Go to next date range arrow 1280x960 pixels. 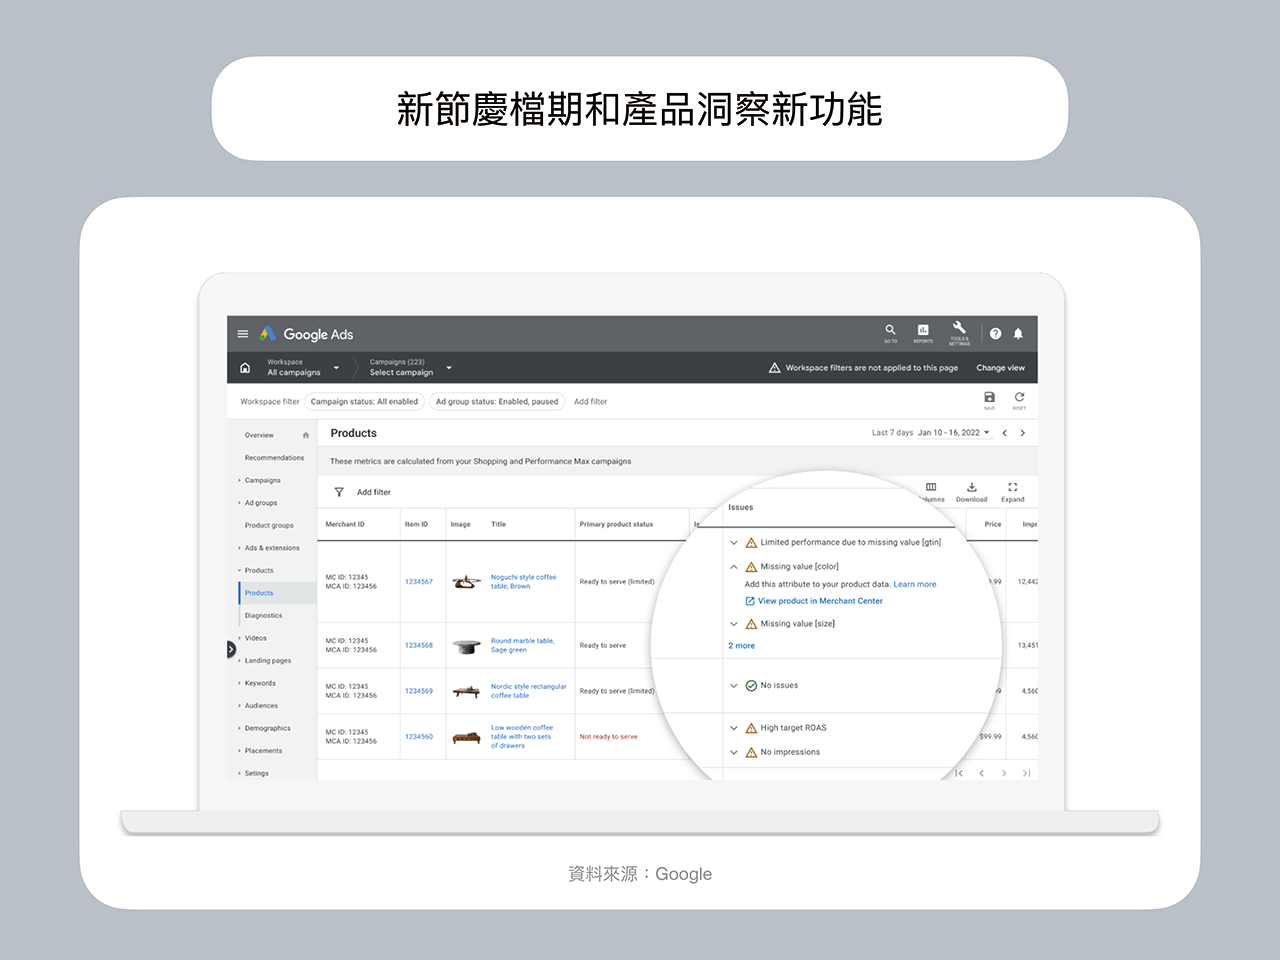[x=1022, y=433]
